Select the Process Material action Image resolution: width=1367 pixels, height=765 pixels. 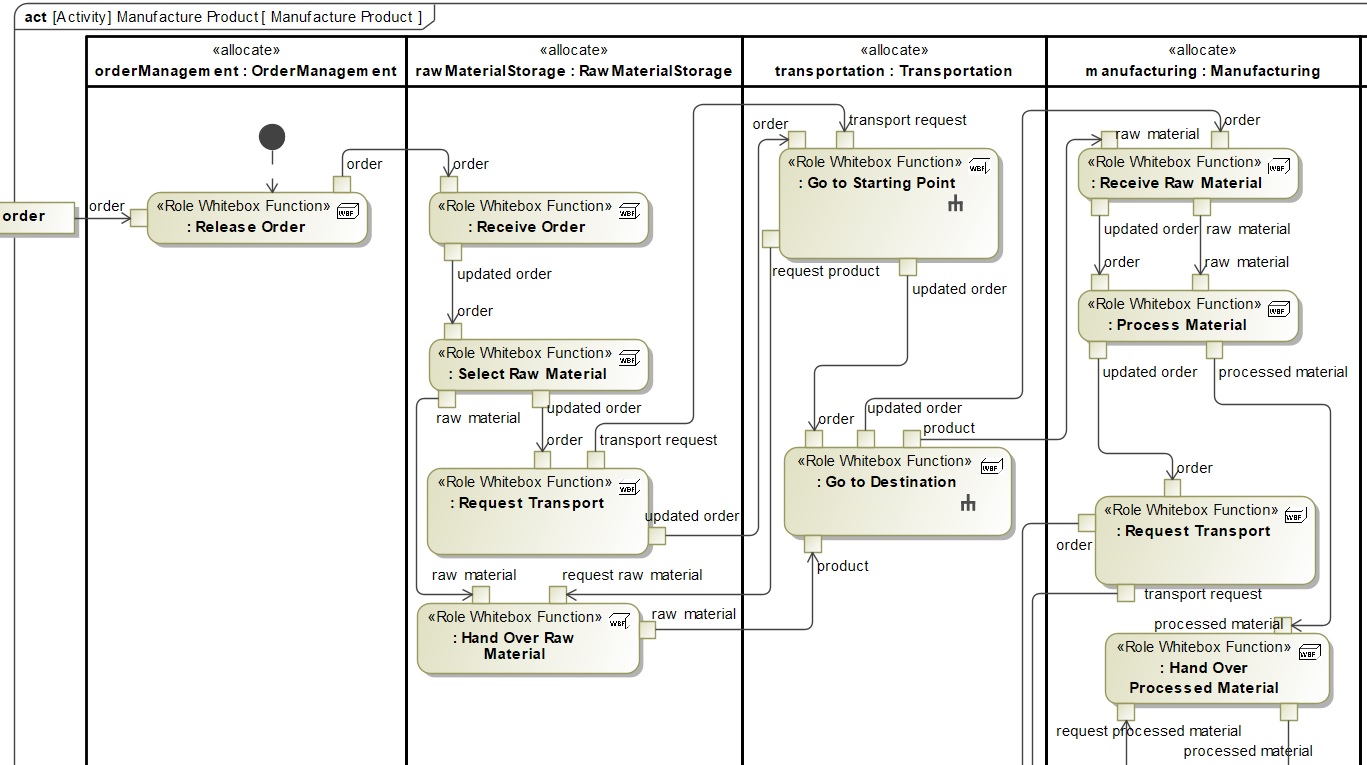[1188, 316]
